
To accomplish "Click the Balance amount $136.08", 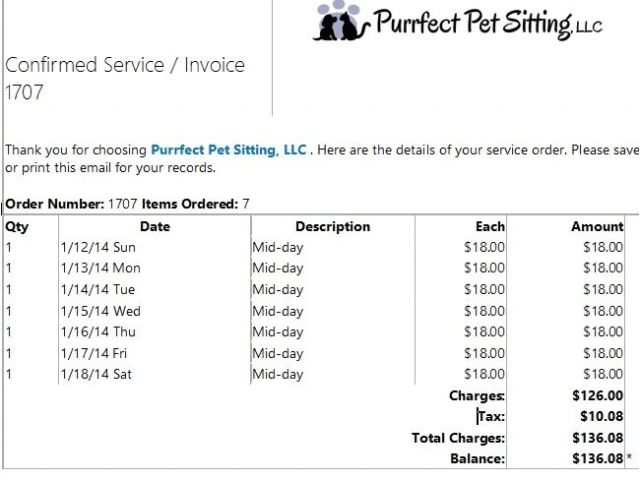I will point(598,459).
